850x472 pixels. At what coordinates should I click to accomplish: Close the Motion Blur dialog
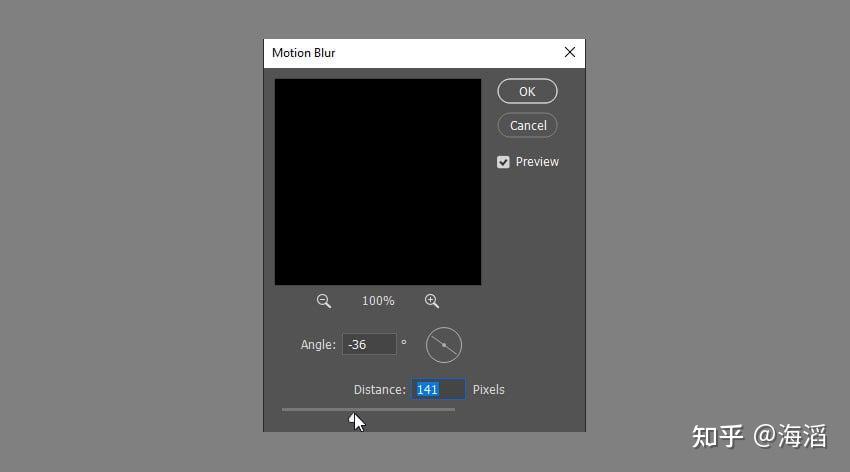pyautogui.click(x=570, y=53)
